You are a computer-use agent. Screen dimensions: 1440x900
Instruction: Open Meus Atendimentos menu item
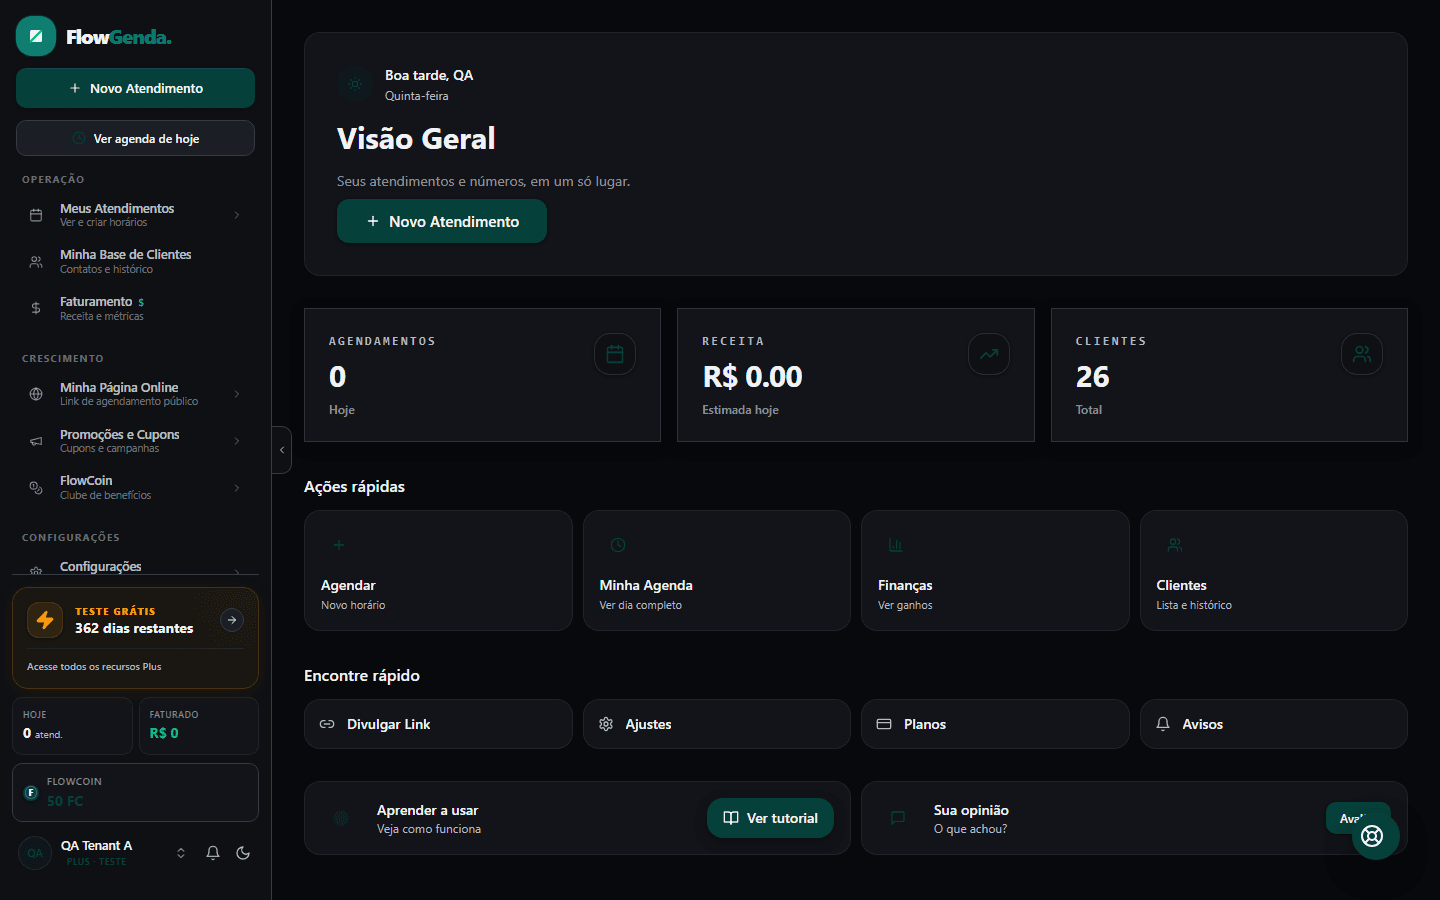click(135, 215)
